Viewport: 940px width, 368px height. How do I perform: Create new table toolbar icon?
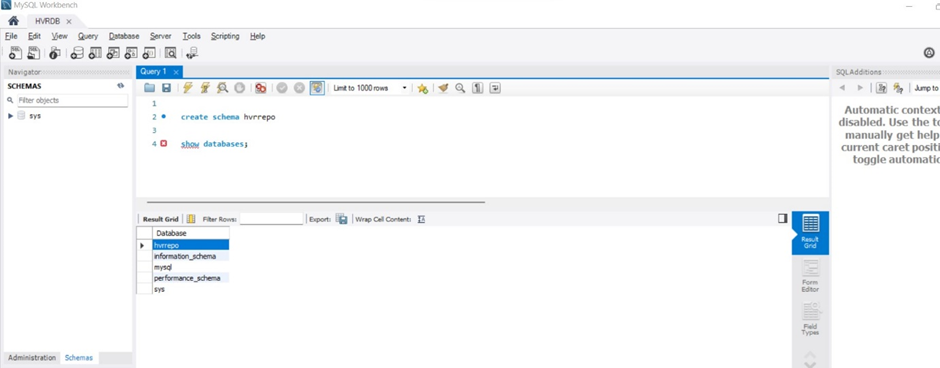(x=95, y=53)
